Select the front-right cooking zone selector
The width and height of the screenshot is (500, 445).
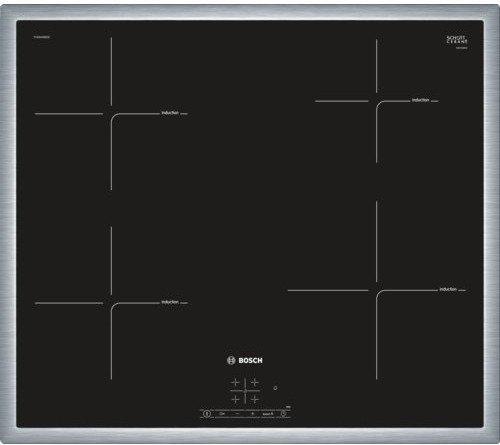point(254,399)
